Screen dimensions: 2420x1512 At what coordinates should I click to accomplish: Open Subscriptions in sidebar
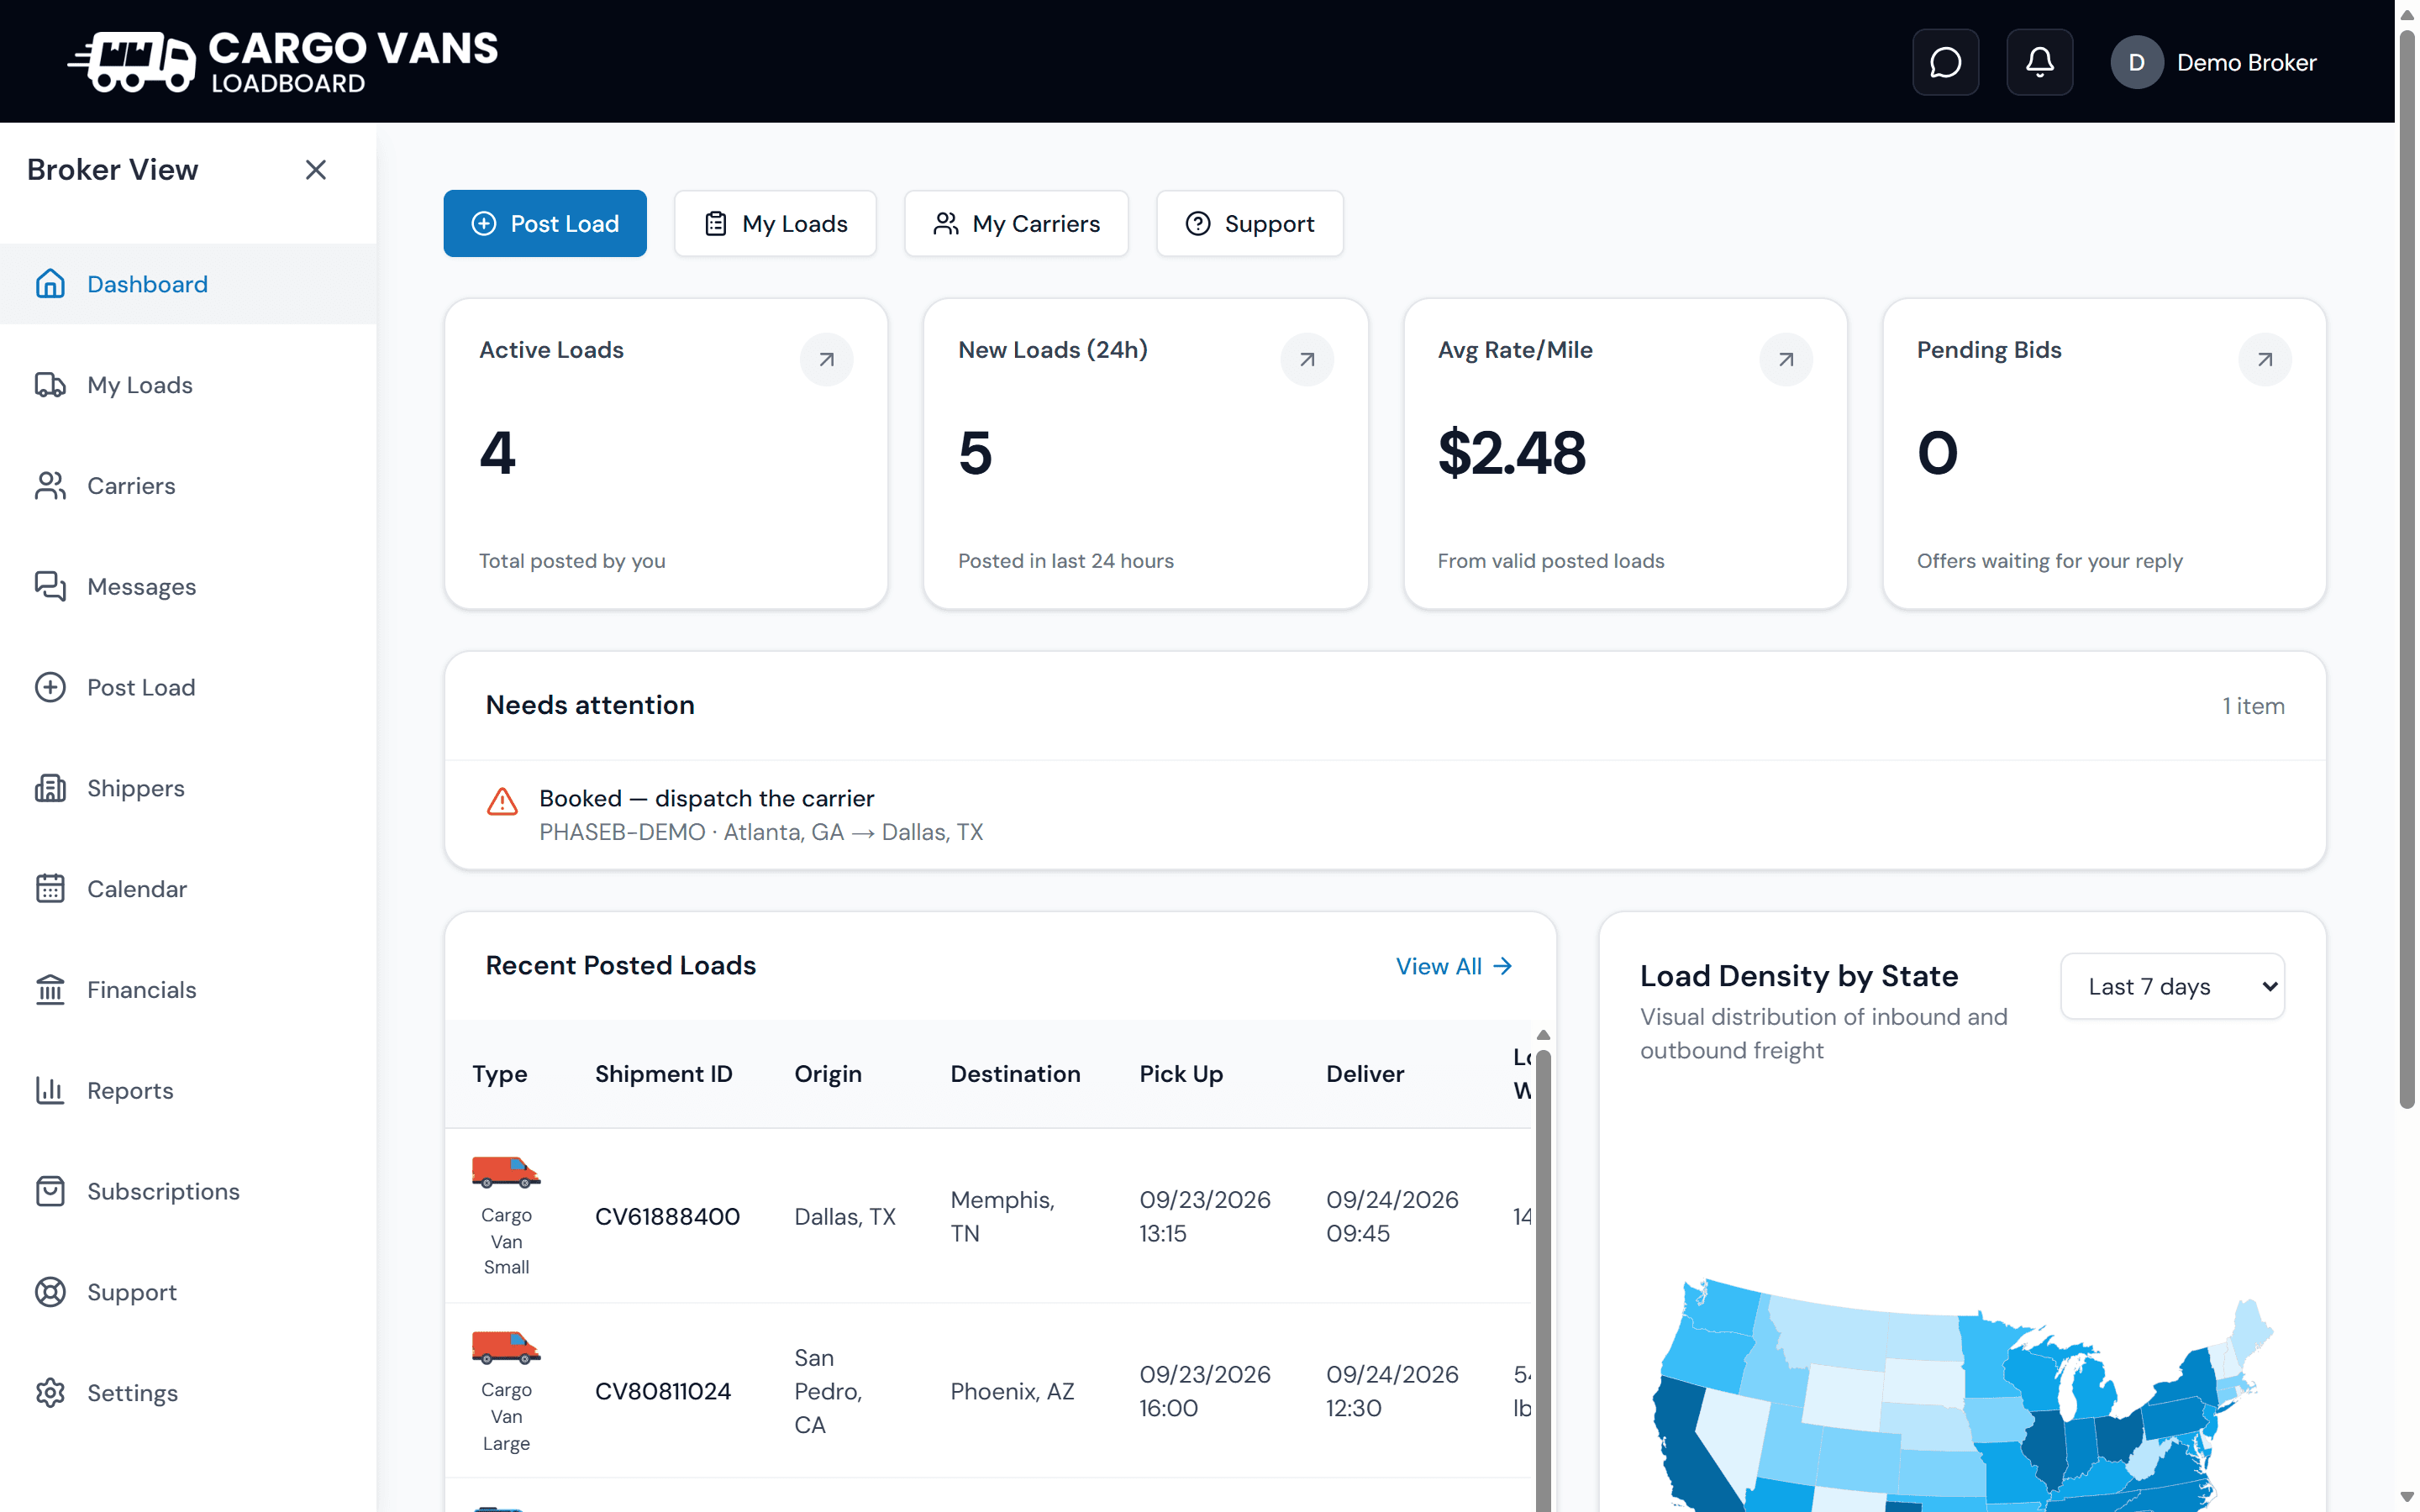pos(188,1191)
